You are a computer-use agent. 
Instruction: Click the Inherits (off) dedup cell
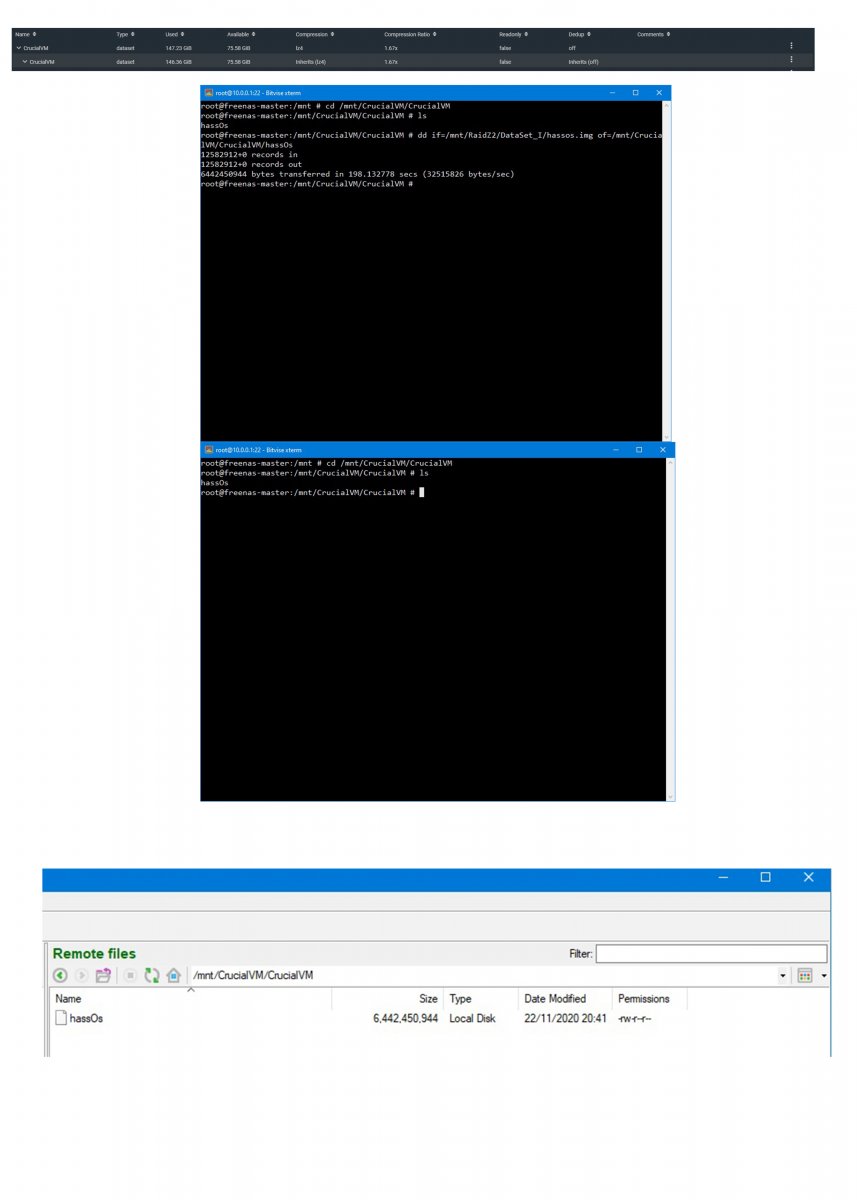(x=583, y=62)
